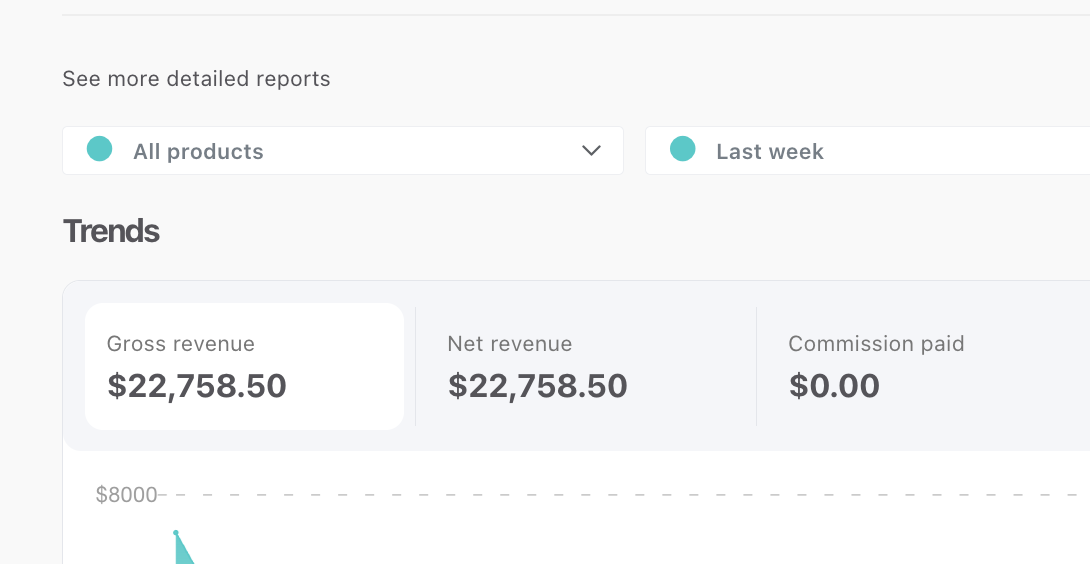Open the See more detailed reports link
The image size is (1090, 564).
coord(196,79)
